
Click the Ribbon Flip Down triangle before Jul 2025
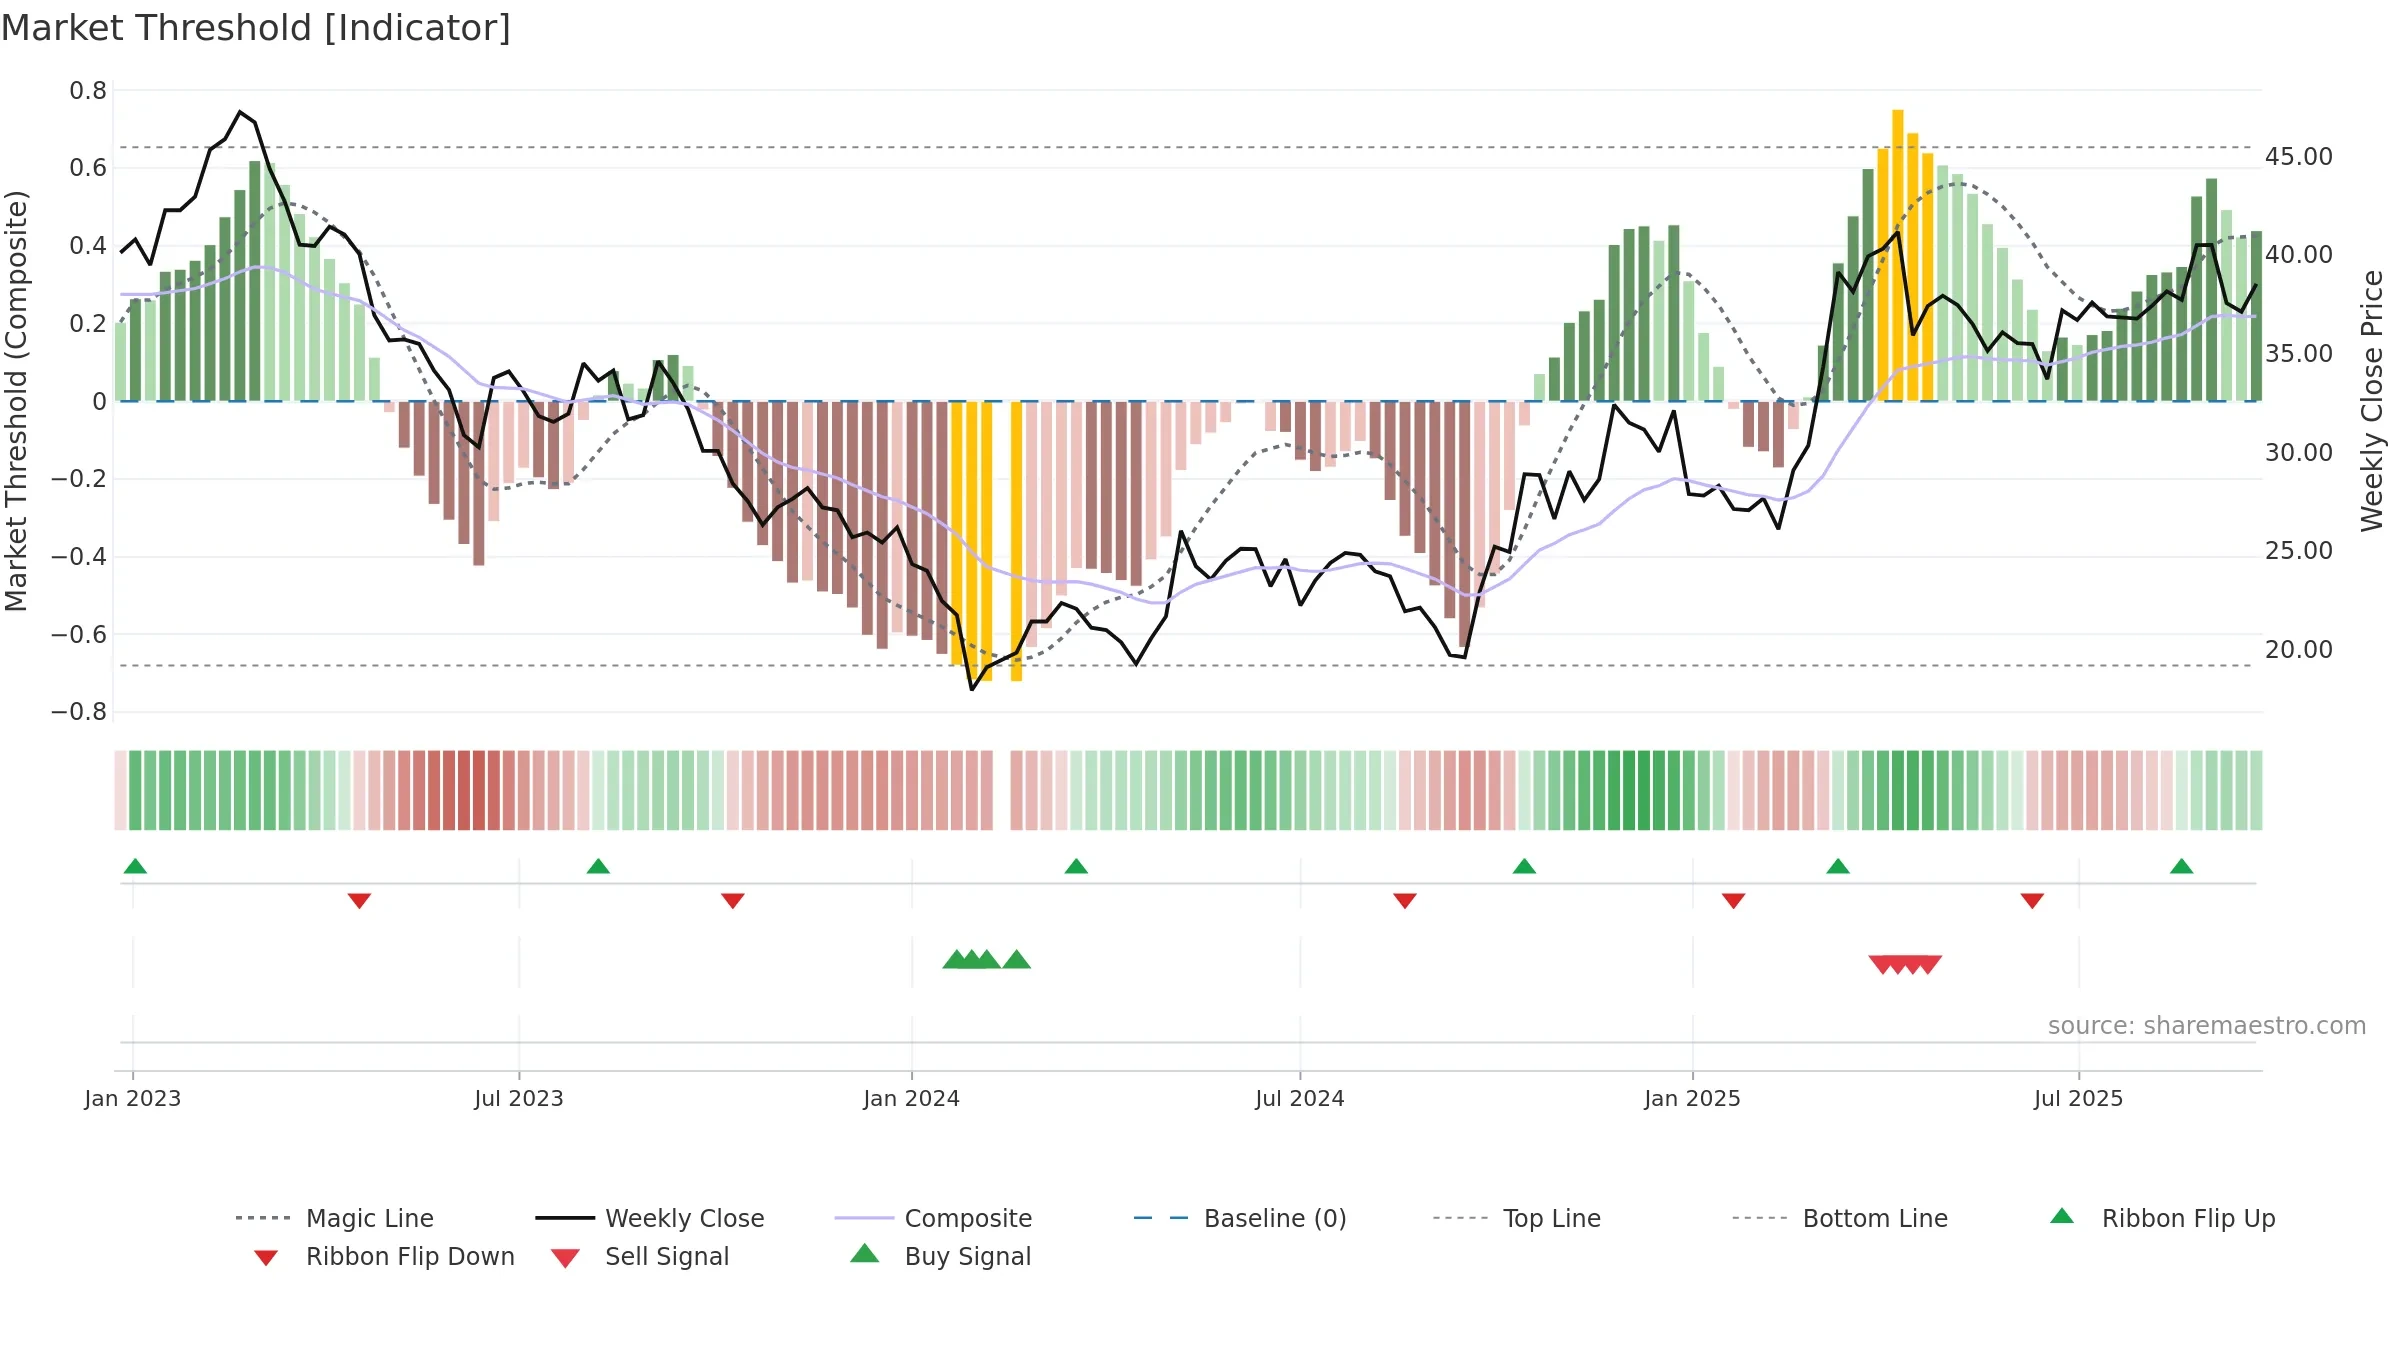[2032, 901]
